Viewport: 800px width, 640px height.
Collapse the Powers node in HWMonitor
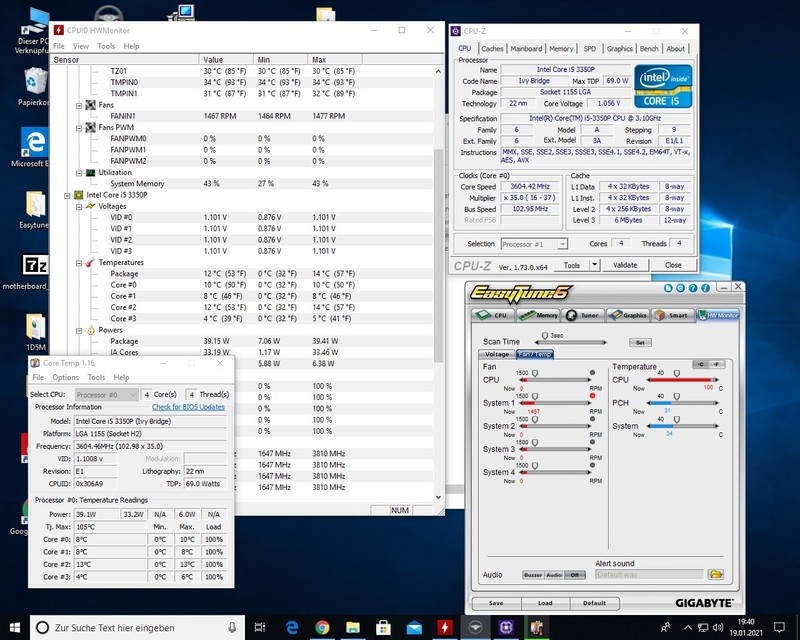coord(79,331)
